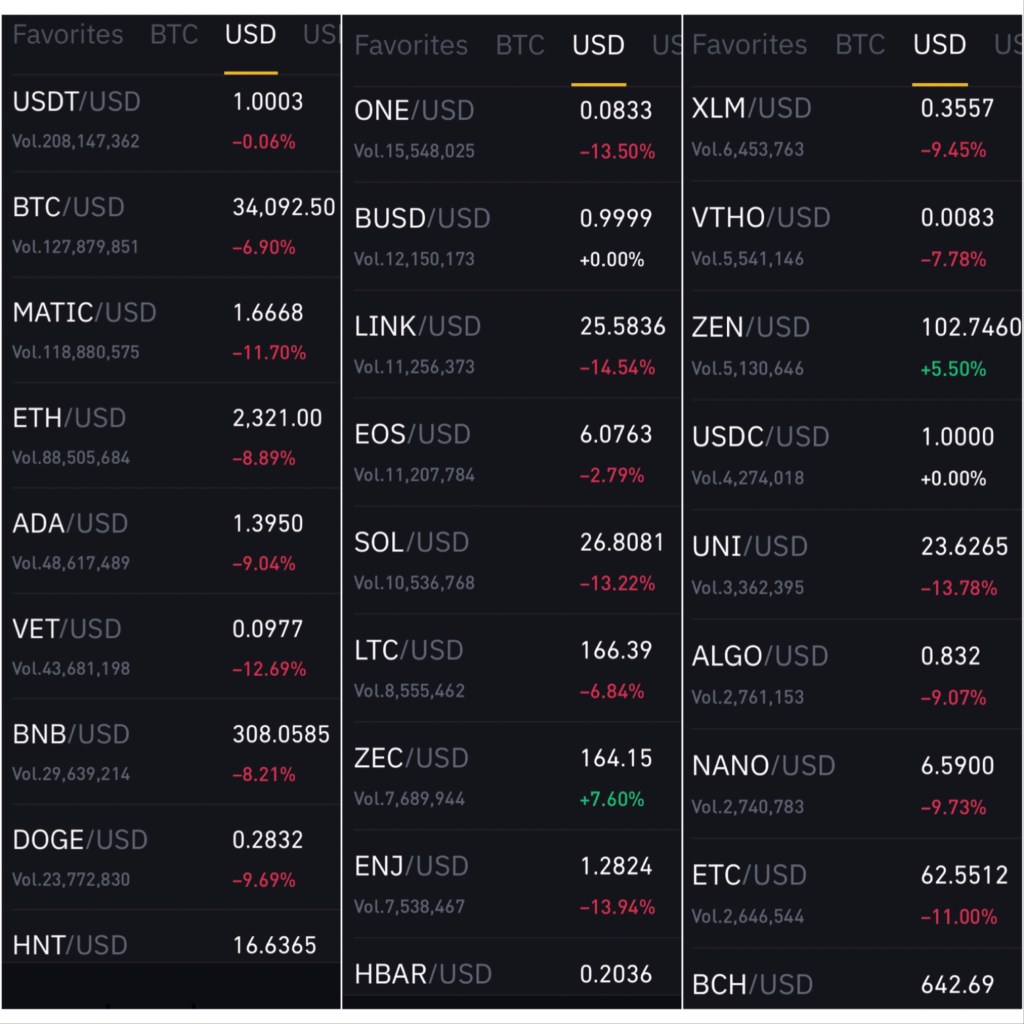This screenshot has width=1024, height=1024.
Task: Click the +7.60% change on ZEC/USD
Action: (x=612, y=799)
